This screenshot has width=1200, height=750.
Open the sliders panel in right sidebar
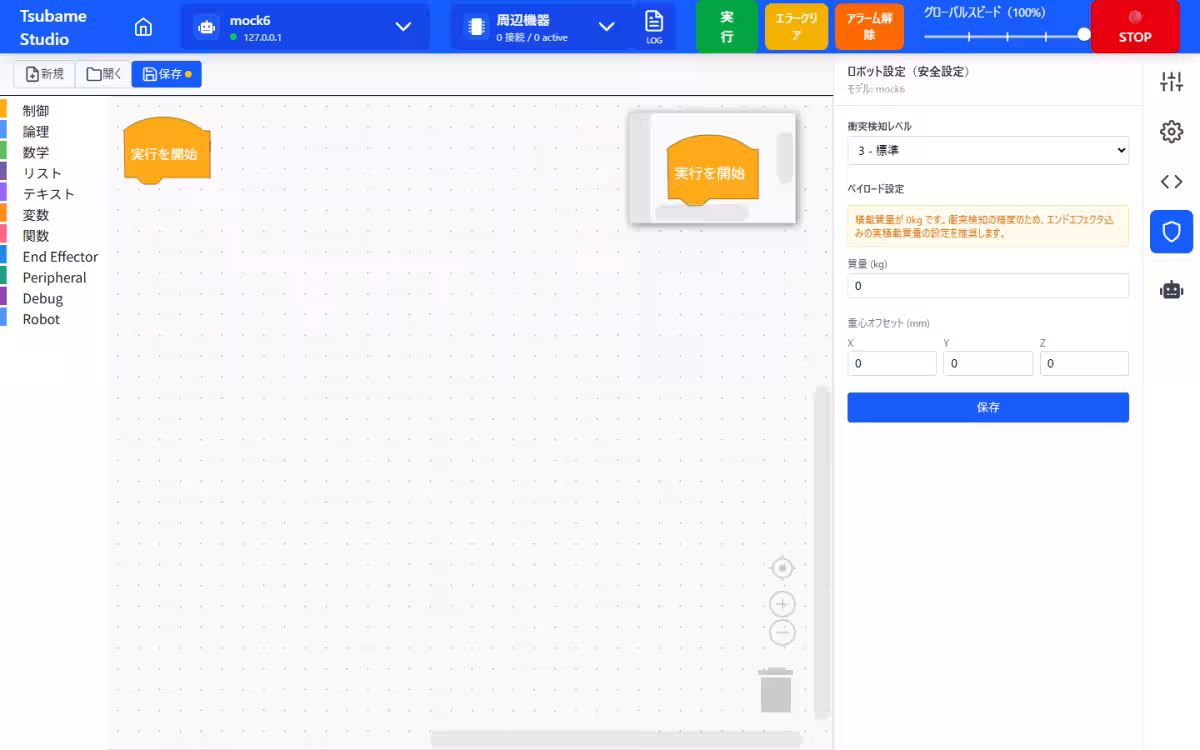1171,82
